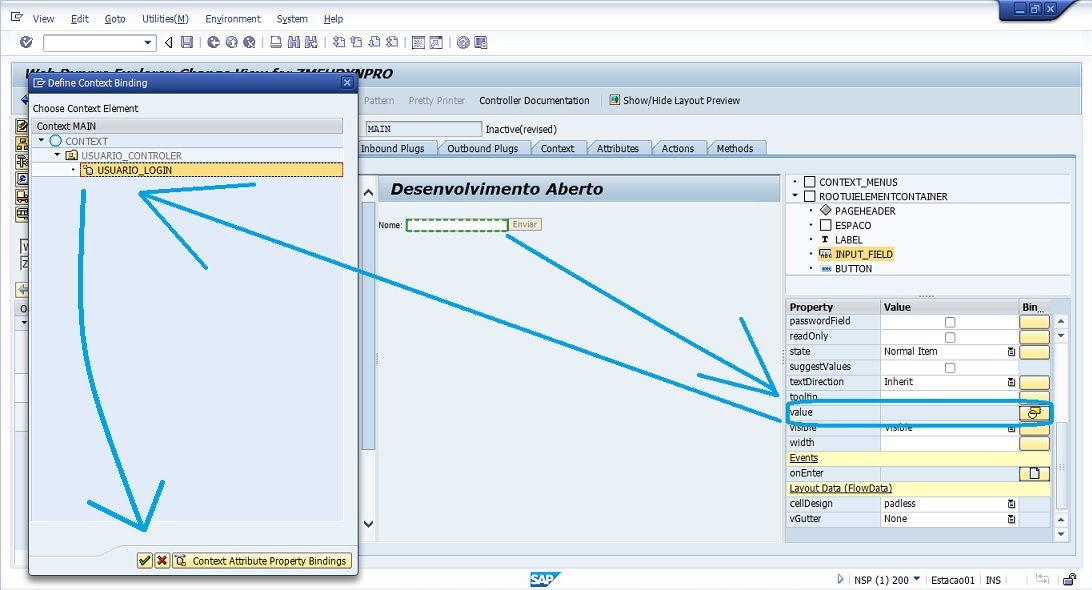
Task: Check the suggestValues checkbox
Action: [x=950, y=368]
